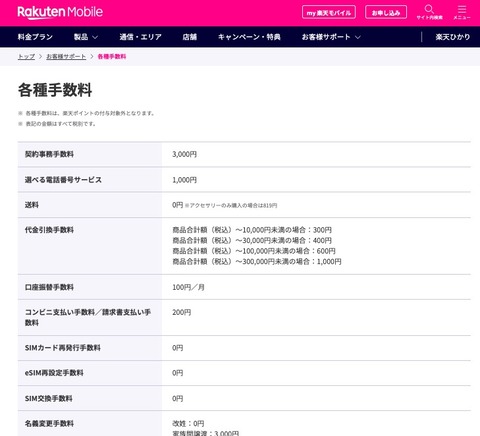This screenshot has height=436, width=480.
Task: Expand the 製品 dropdown chevron
Action: click(95, 37)
